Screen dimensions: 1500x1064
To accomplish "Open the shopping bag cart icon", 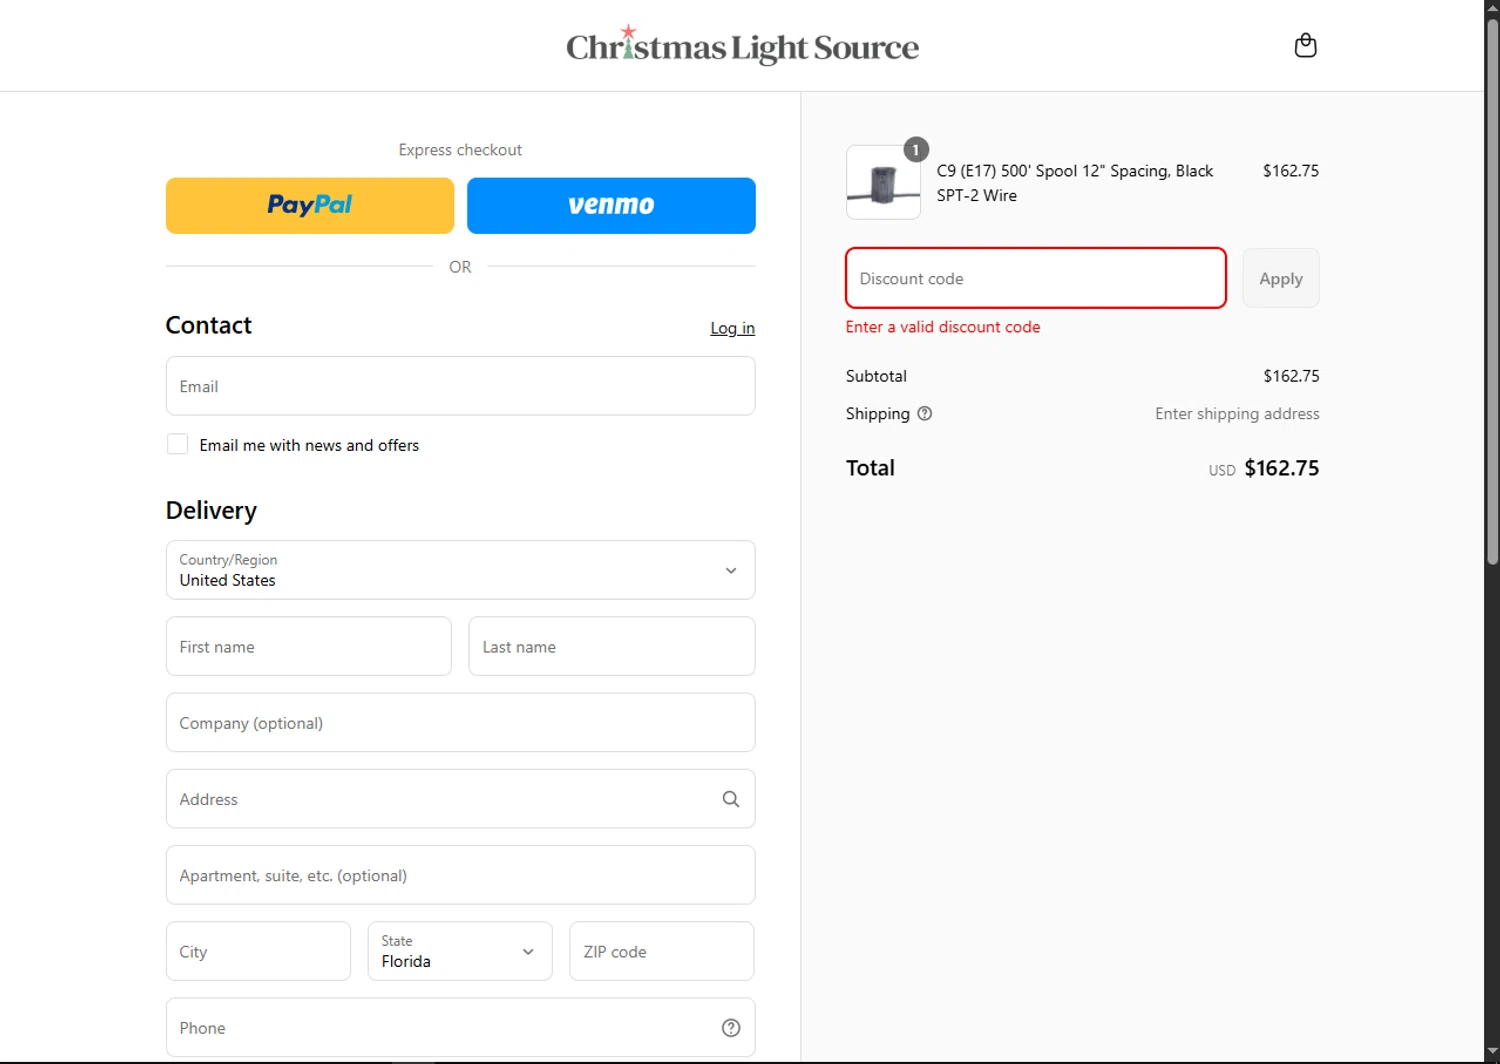I will [1305, 46].
